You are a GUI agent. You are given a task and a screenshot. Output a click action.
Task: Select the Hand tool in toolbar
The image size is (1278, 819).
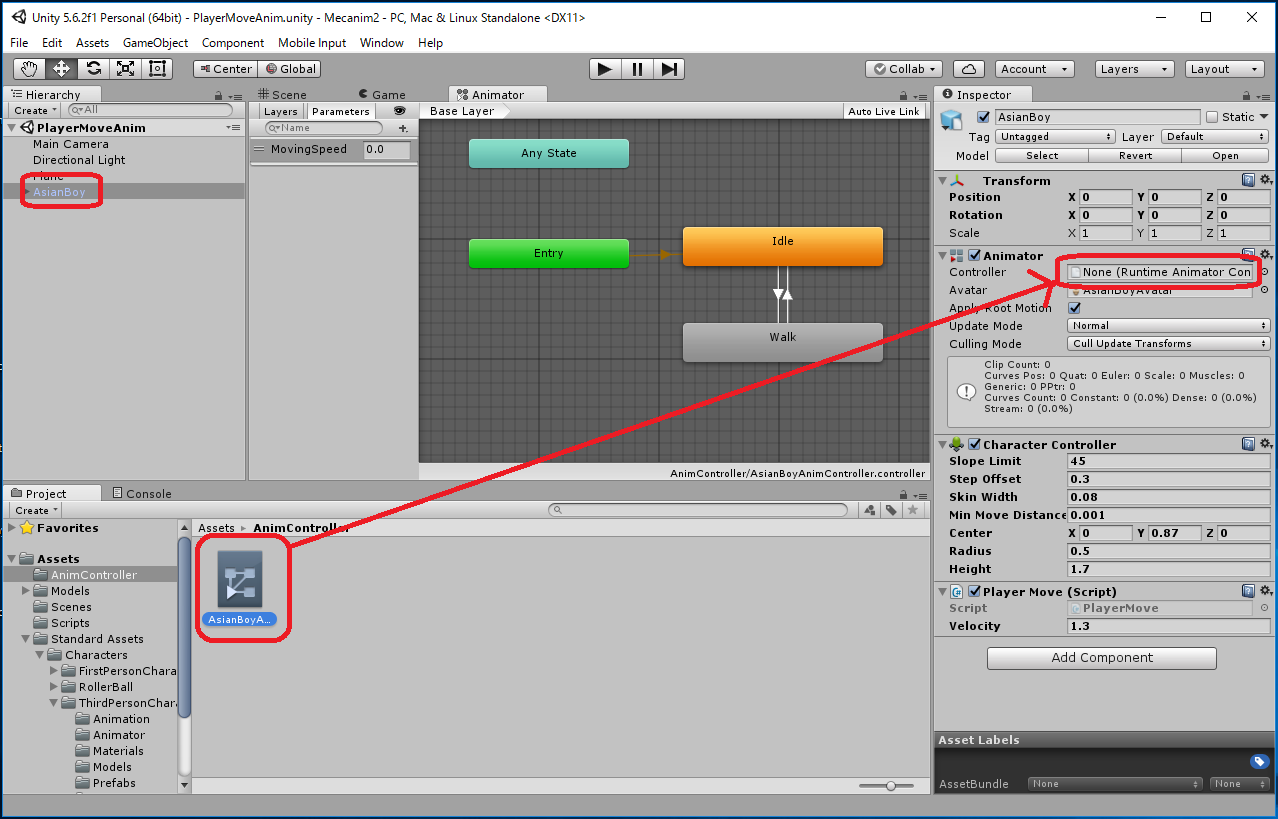pyautogui.click(x=29, y=69)
